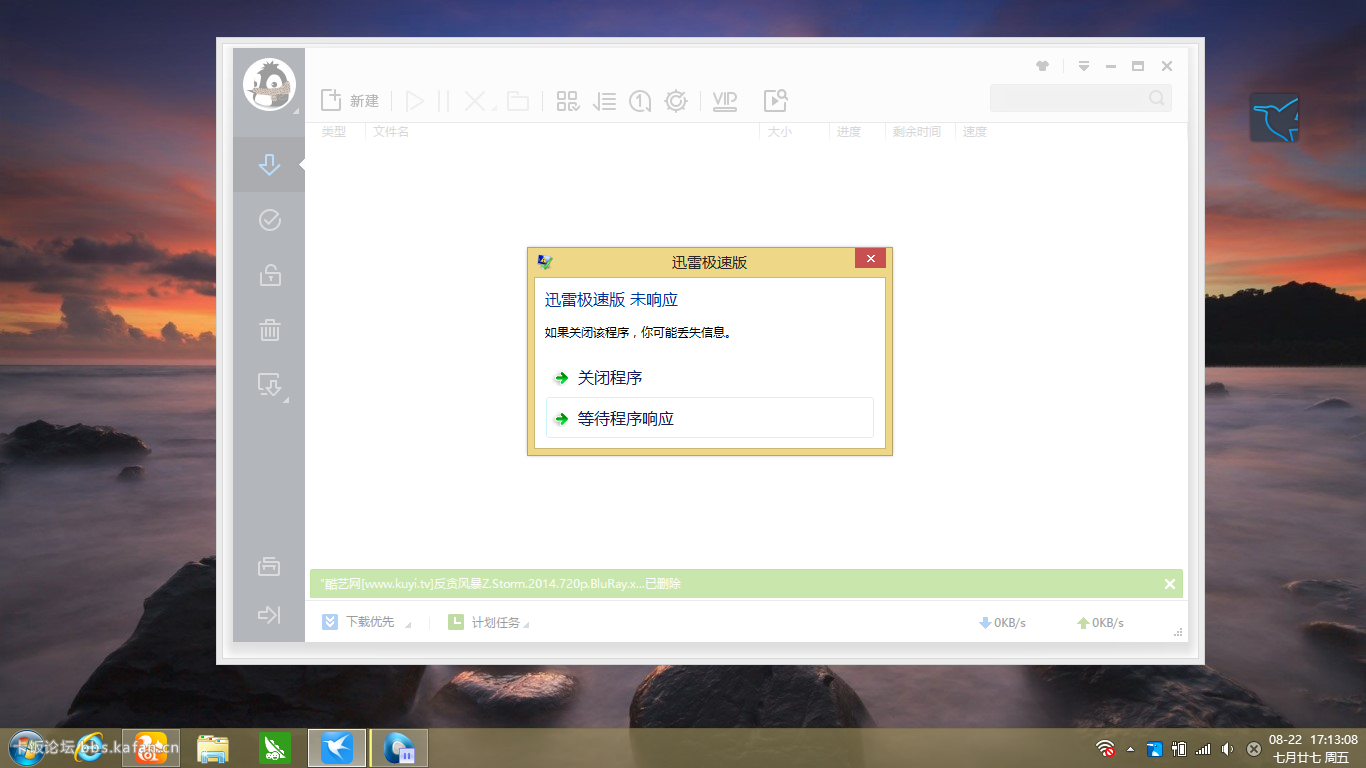Click the skin shirt icon
The height and width of the screenshot is (768, 1366).
coord(1043,66)
